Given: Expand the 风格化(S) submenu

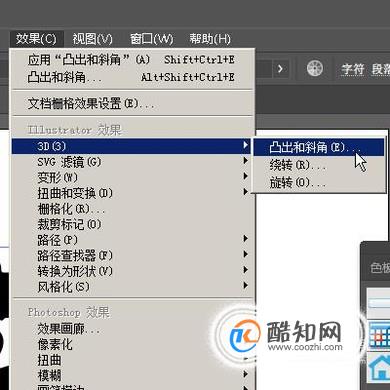Looking at the screenshot, I should (x=131, y=287).
